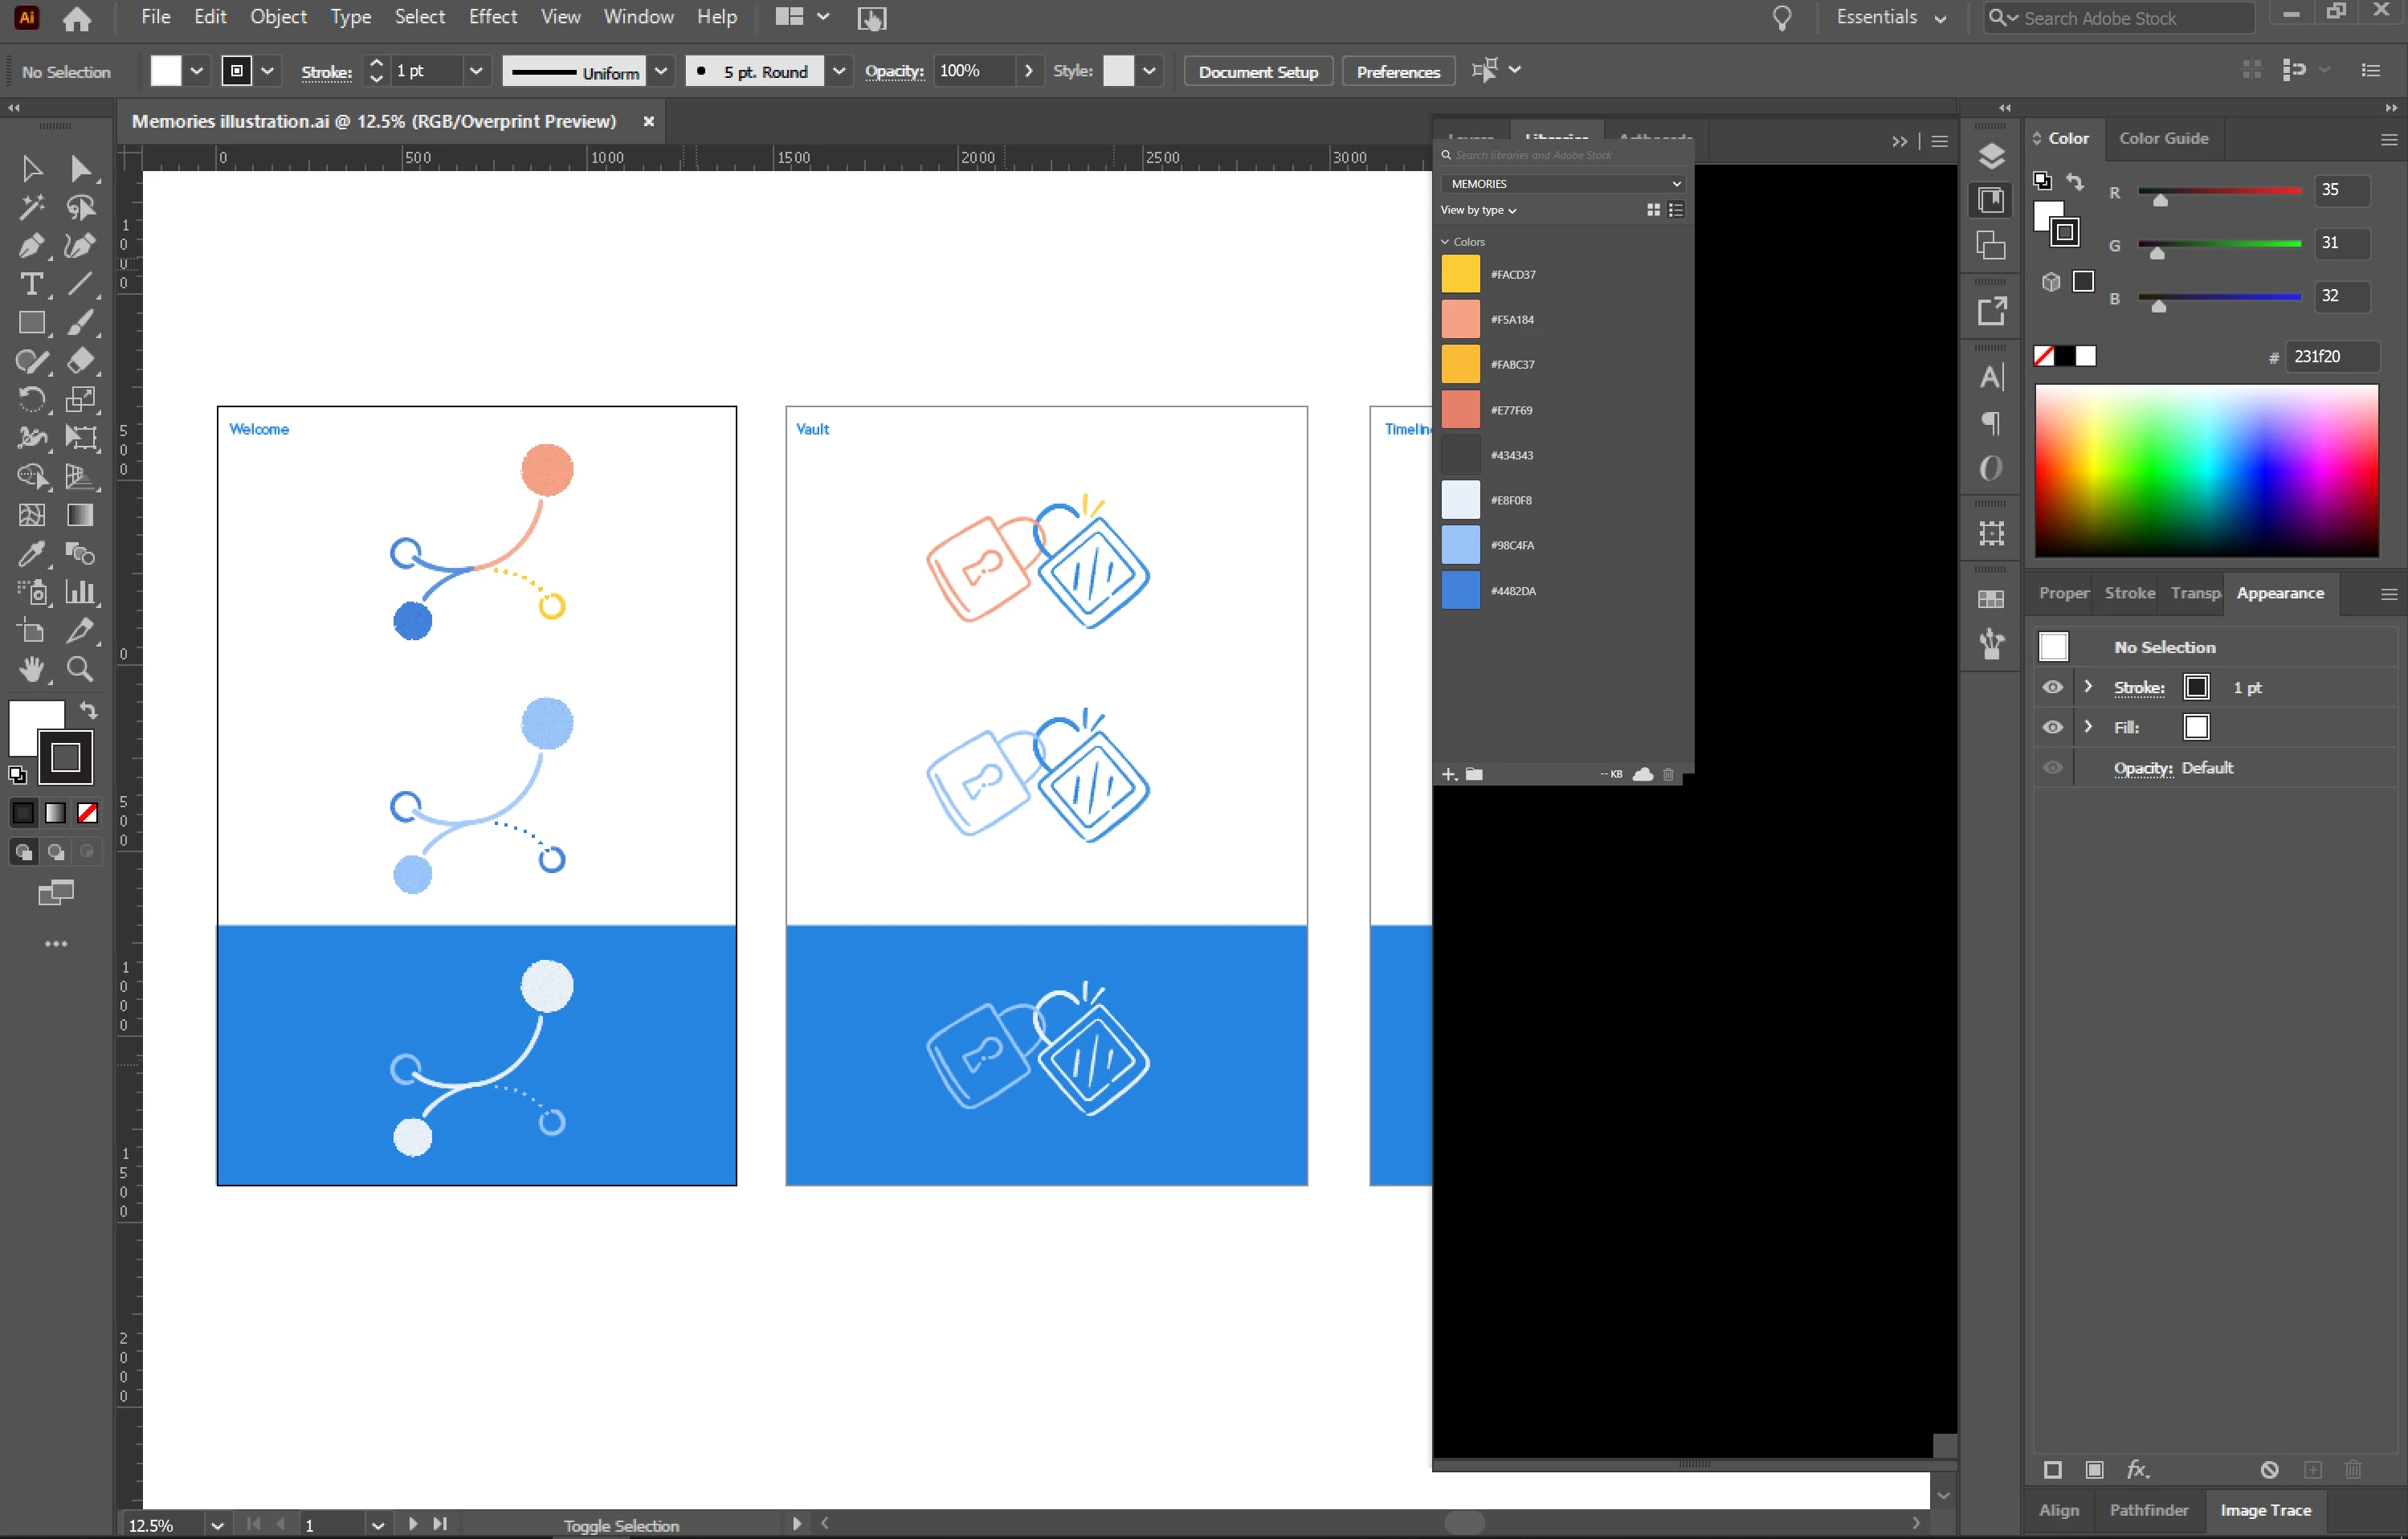Click the fx add effect icon

tap(2137, 1469)
